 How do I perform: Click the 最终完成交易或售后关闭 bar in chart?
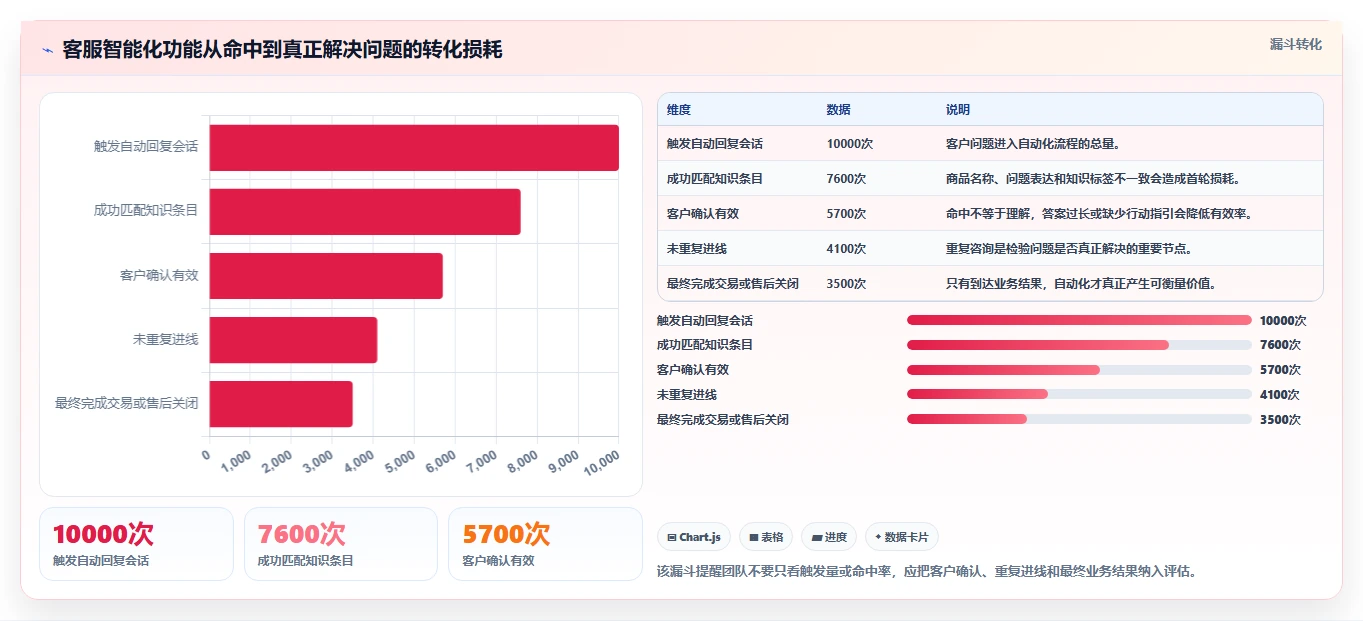tap(281, 404)
